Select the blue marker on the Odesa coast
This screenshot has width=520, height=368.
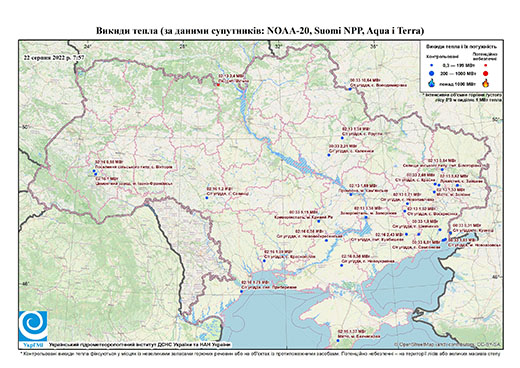tap(242, 291)
